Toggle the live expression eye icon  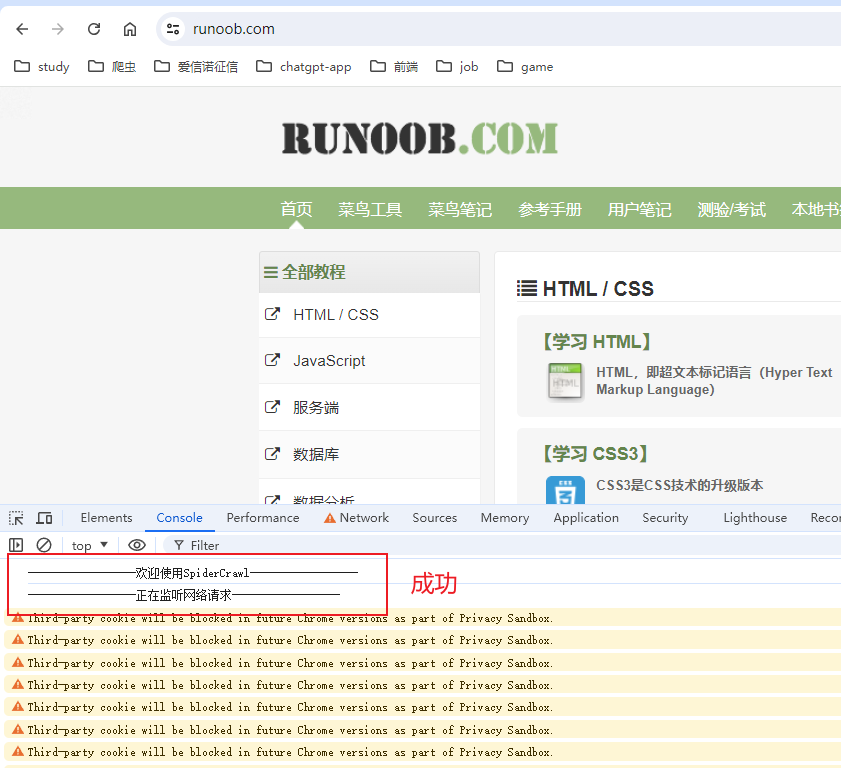coord(137,545)
